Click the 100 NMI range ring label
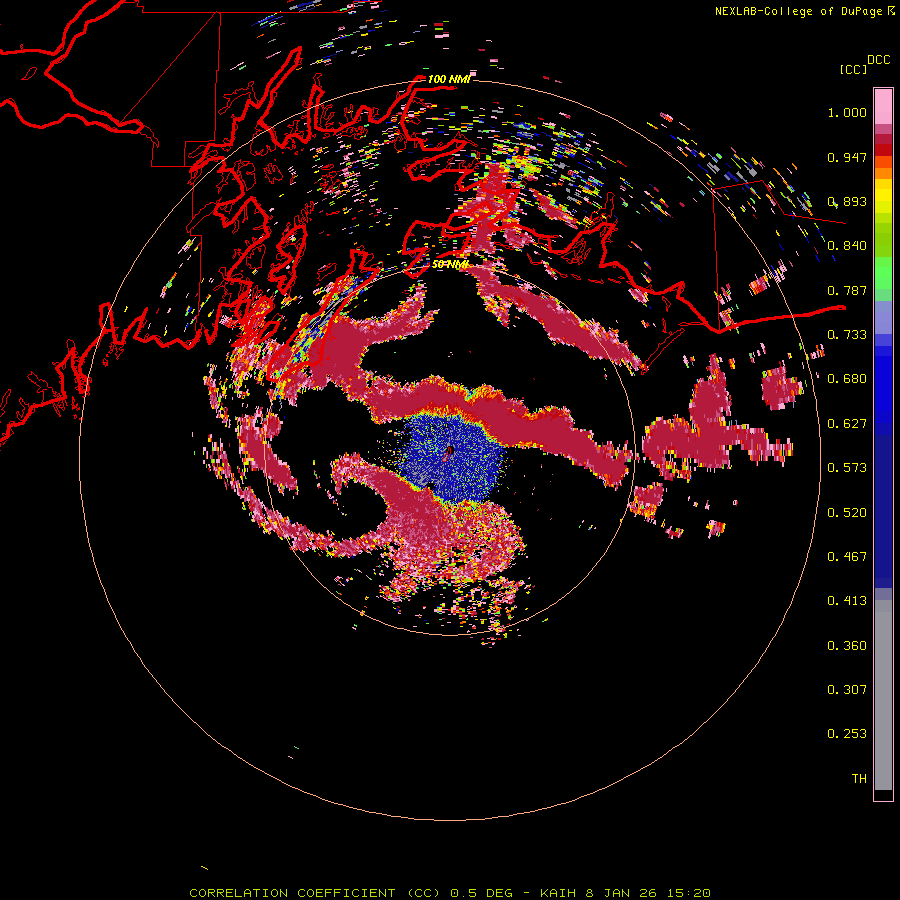Viewport: 900px width, 900px height. [x=449, y=79]
